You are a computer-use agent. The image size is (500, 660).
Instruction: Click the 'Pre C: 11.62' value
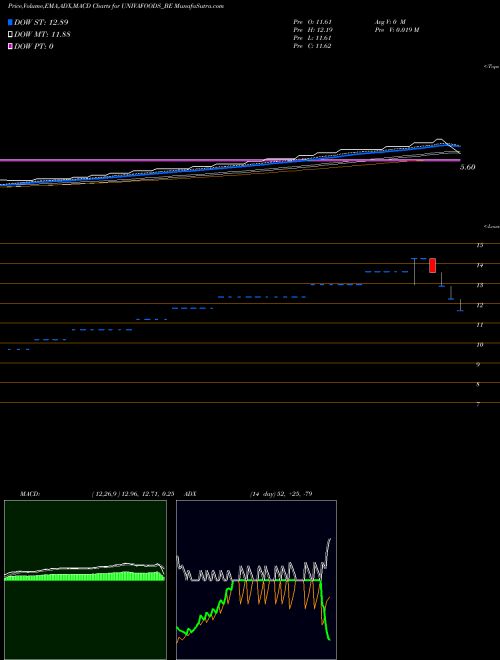313,46
